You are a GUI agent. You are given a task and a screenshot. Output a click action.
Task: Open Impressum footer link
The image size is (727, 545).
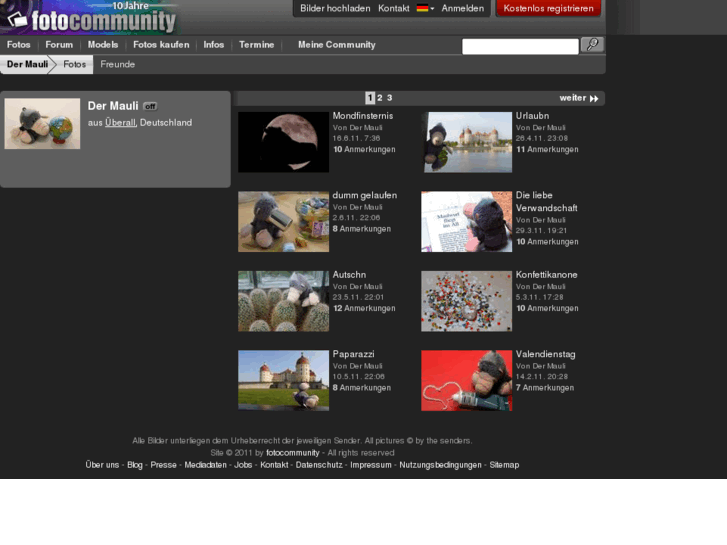point(371,465)
